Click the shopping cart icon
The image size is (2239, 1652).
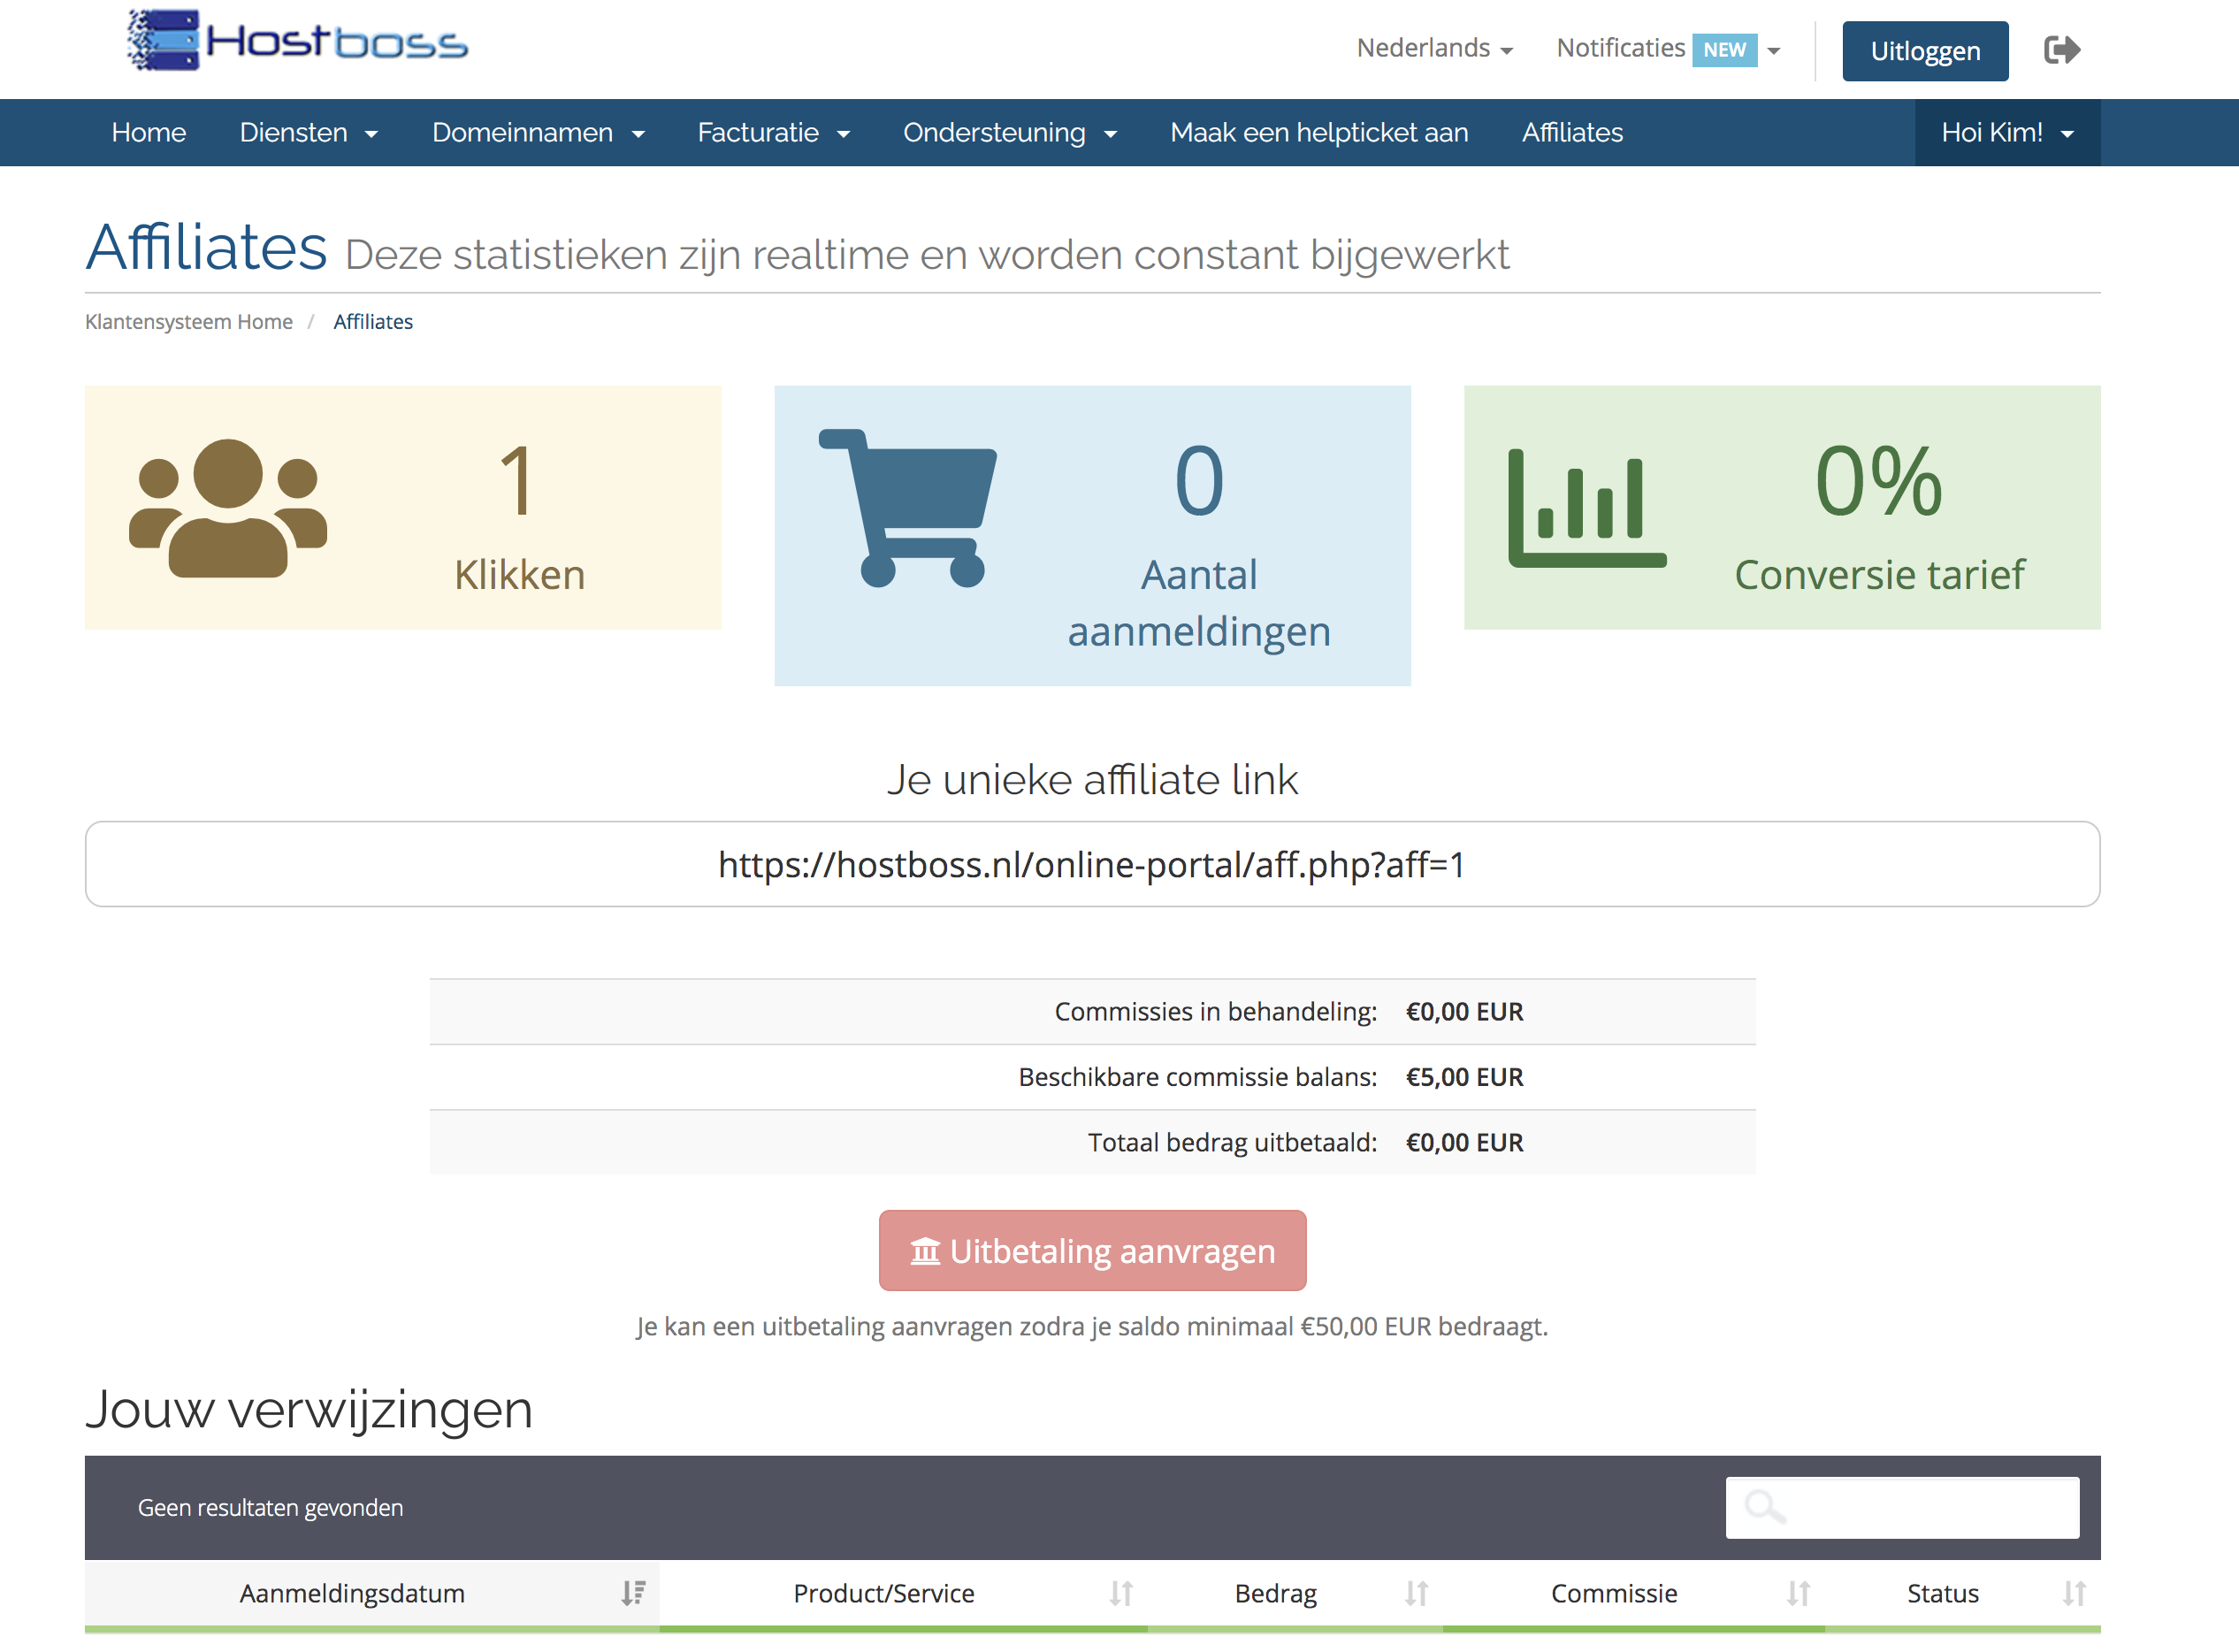[x=907, y=507]
